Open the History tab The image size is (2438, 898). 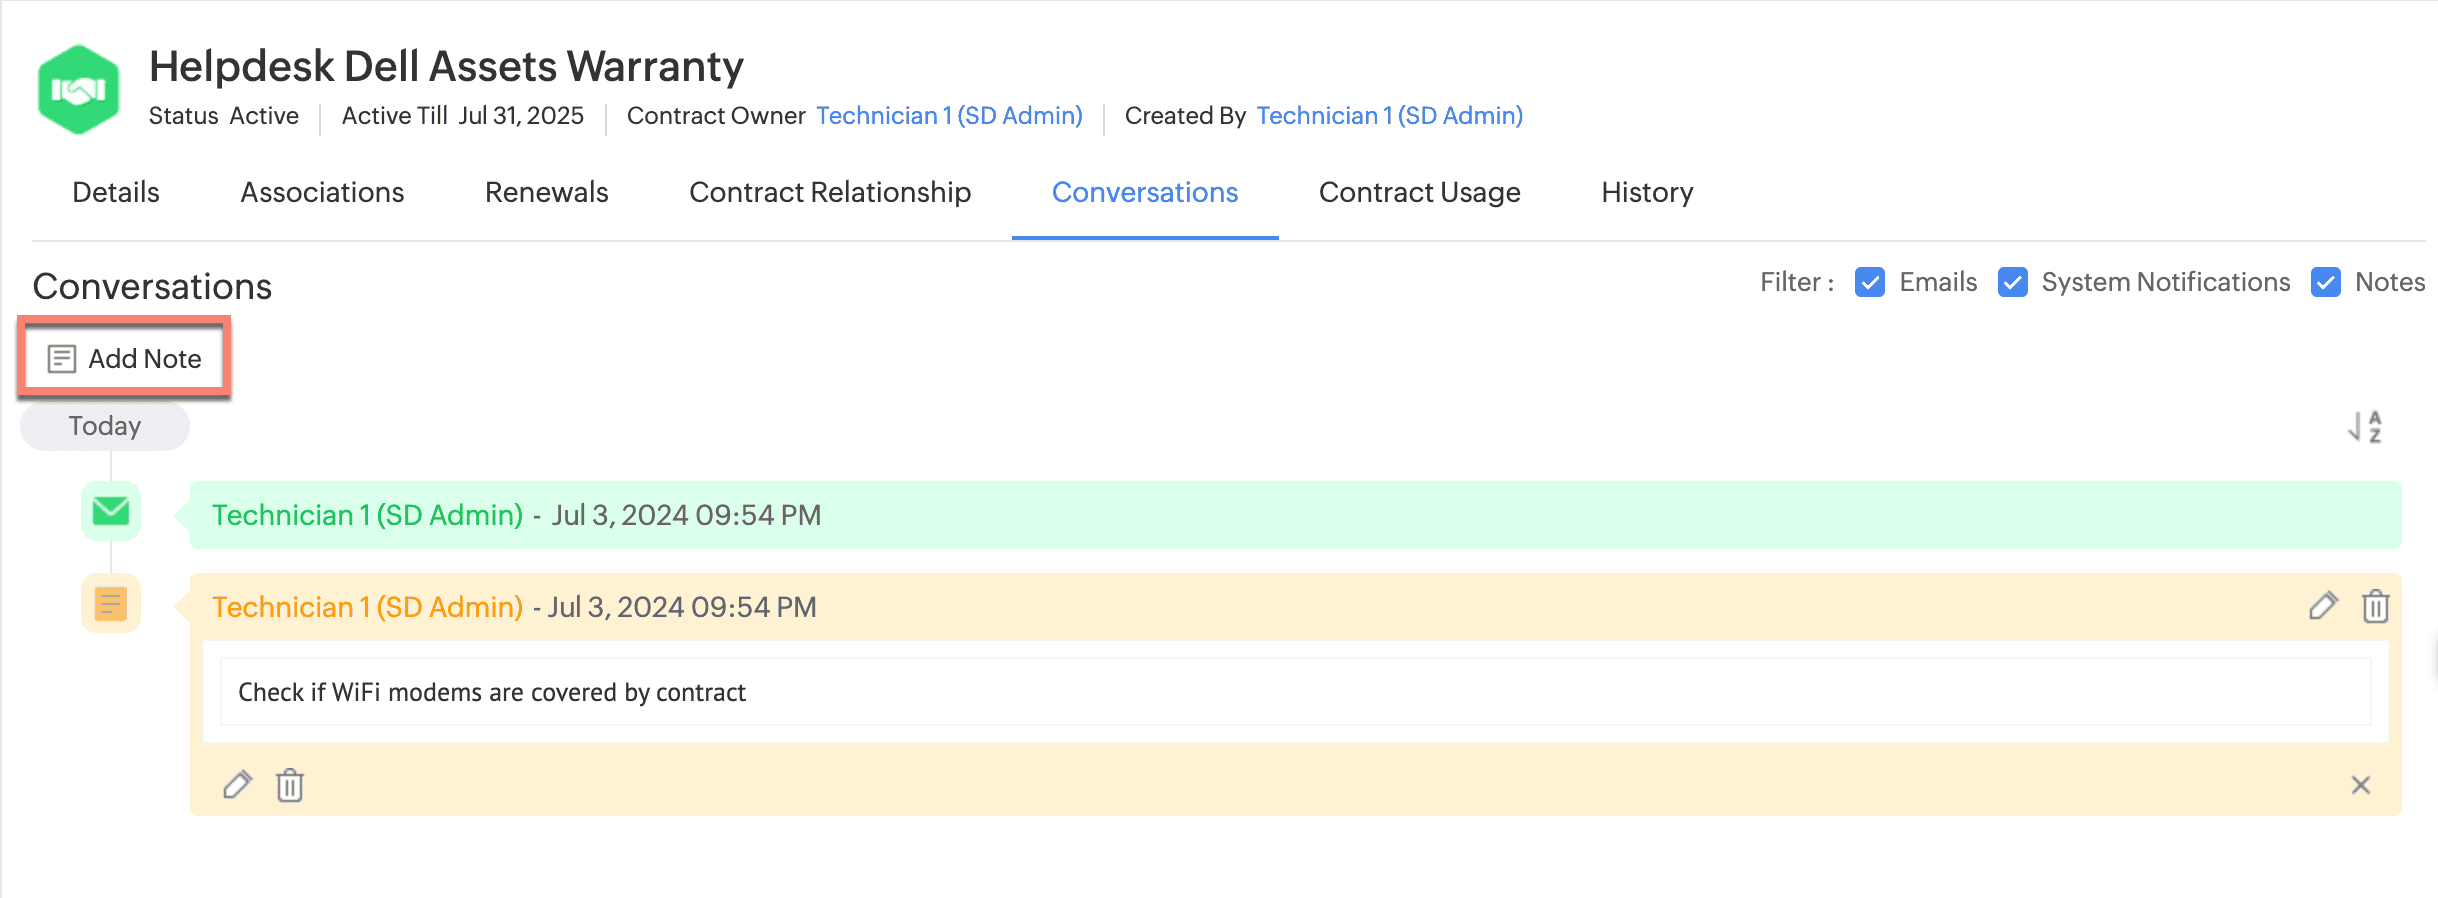point(1646,192)
